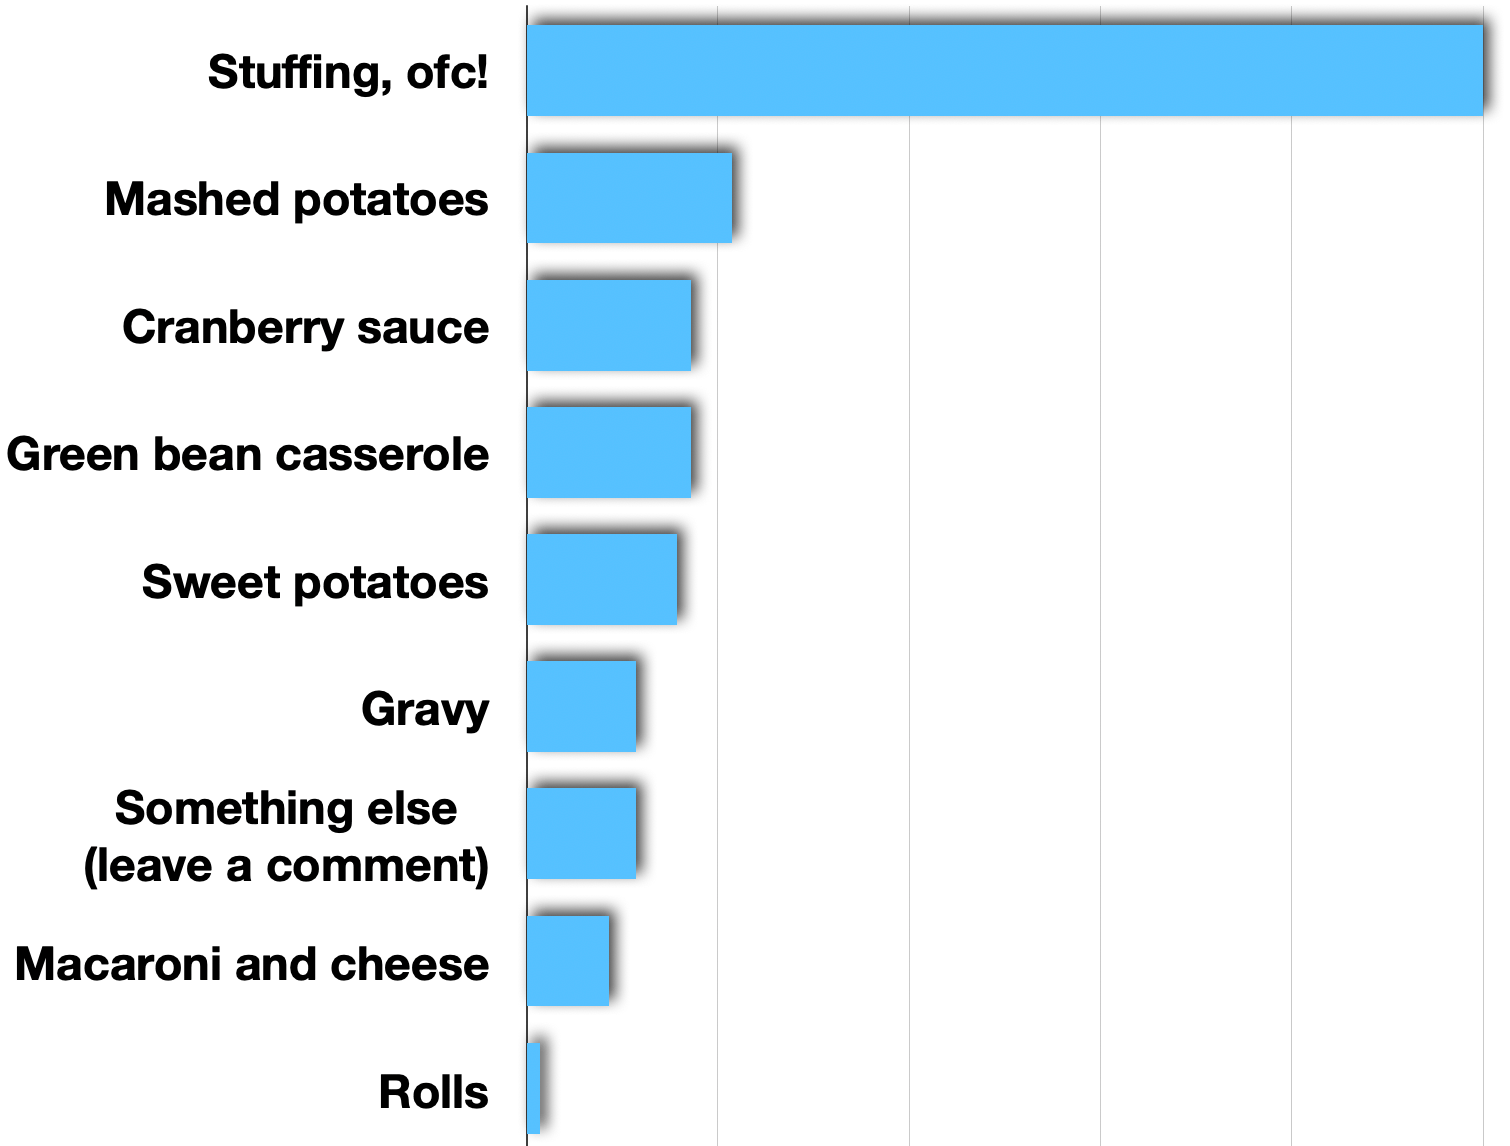Select the Mashed potatoes bar
The image size is (1510, 1146).
click(x=629, y=198)
